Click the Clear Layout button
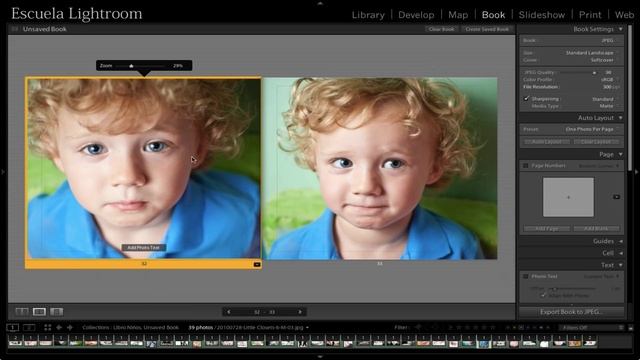 click(x=596, y=142)
